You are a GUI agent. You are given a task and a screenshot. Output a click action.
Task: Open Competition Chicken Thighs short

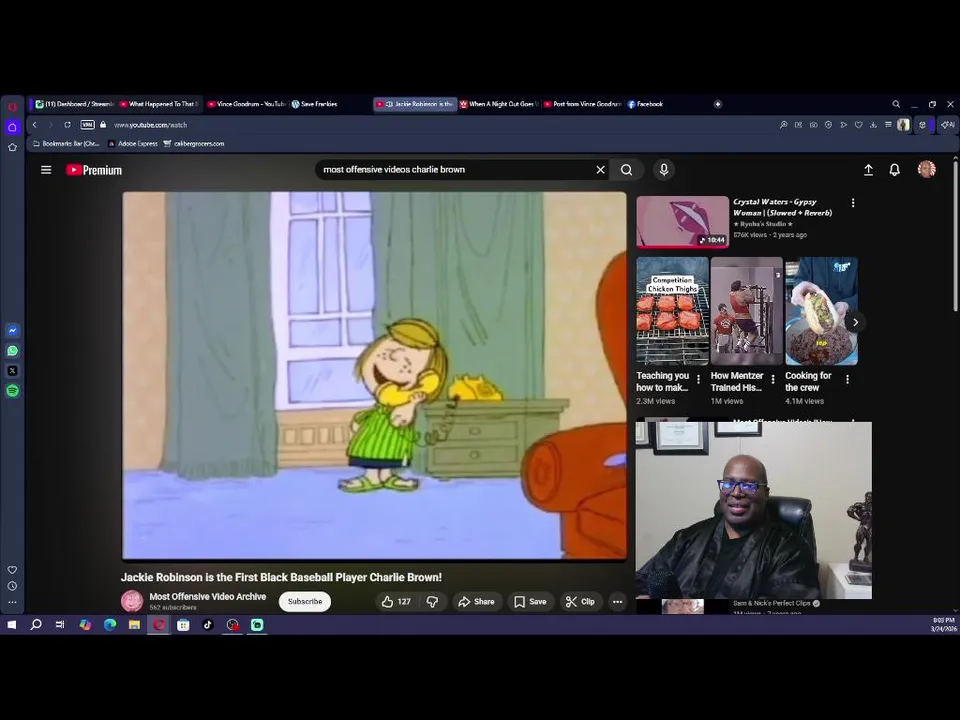[672, 311]
